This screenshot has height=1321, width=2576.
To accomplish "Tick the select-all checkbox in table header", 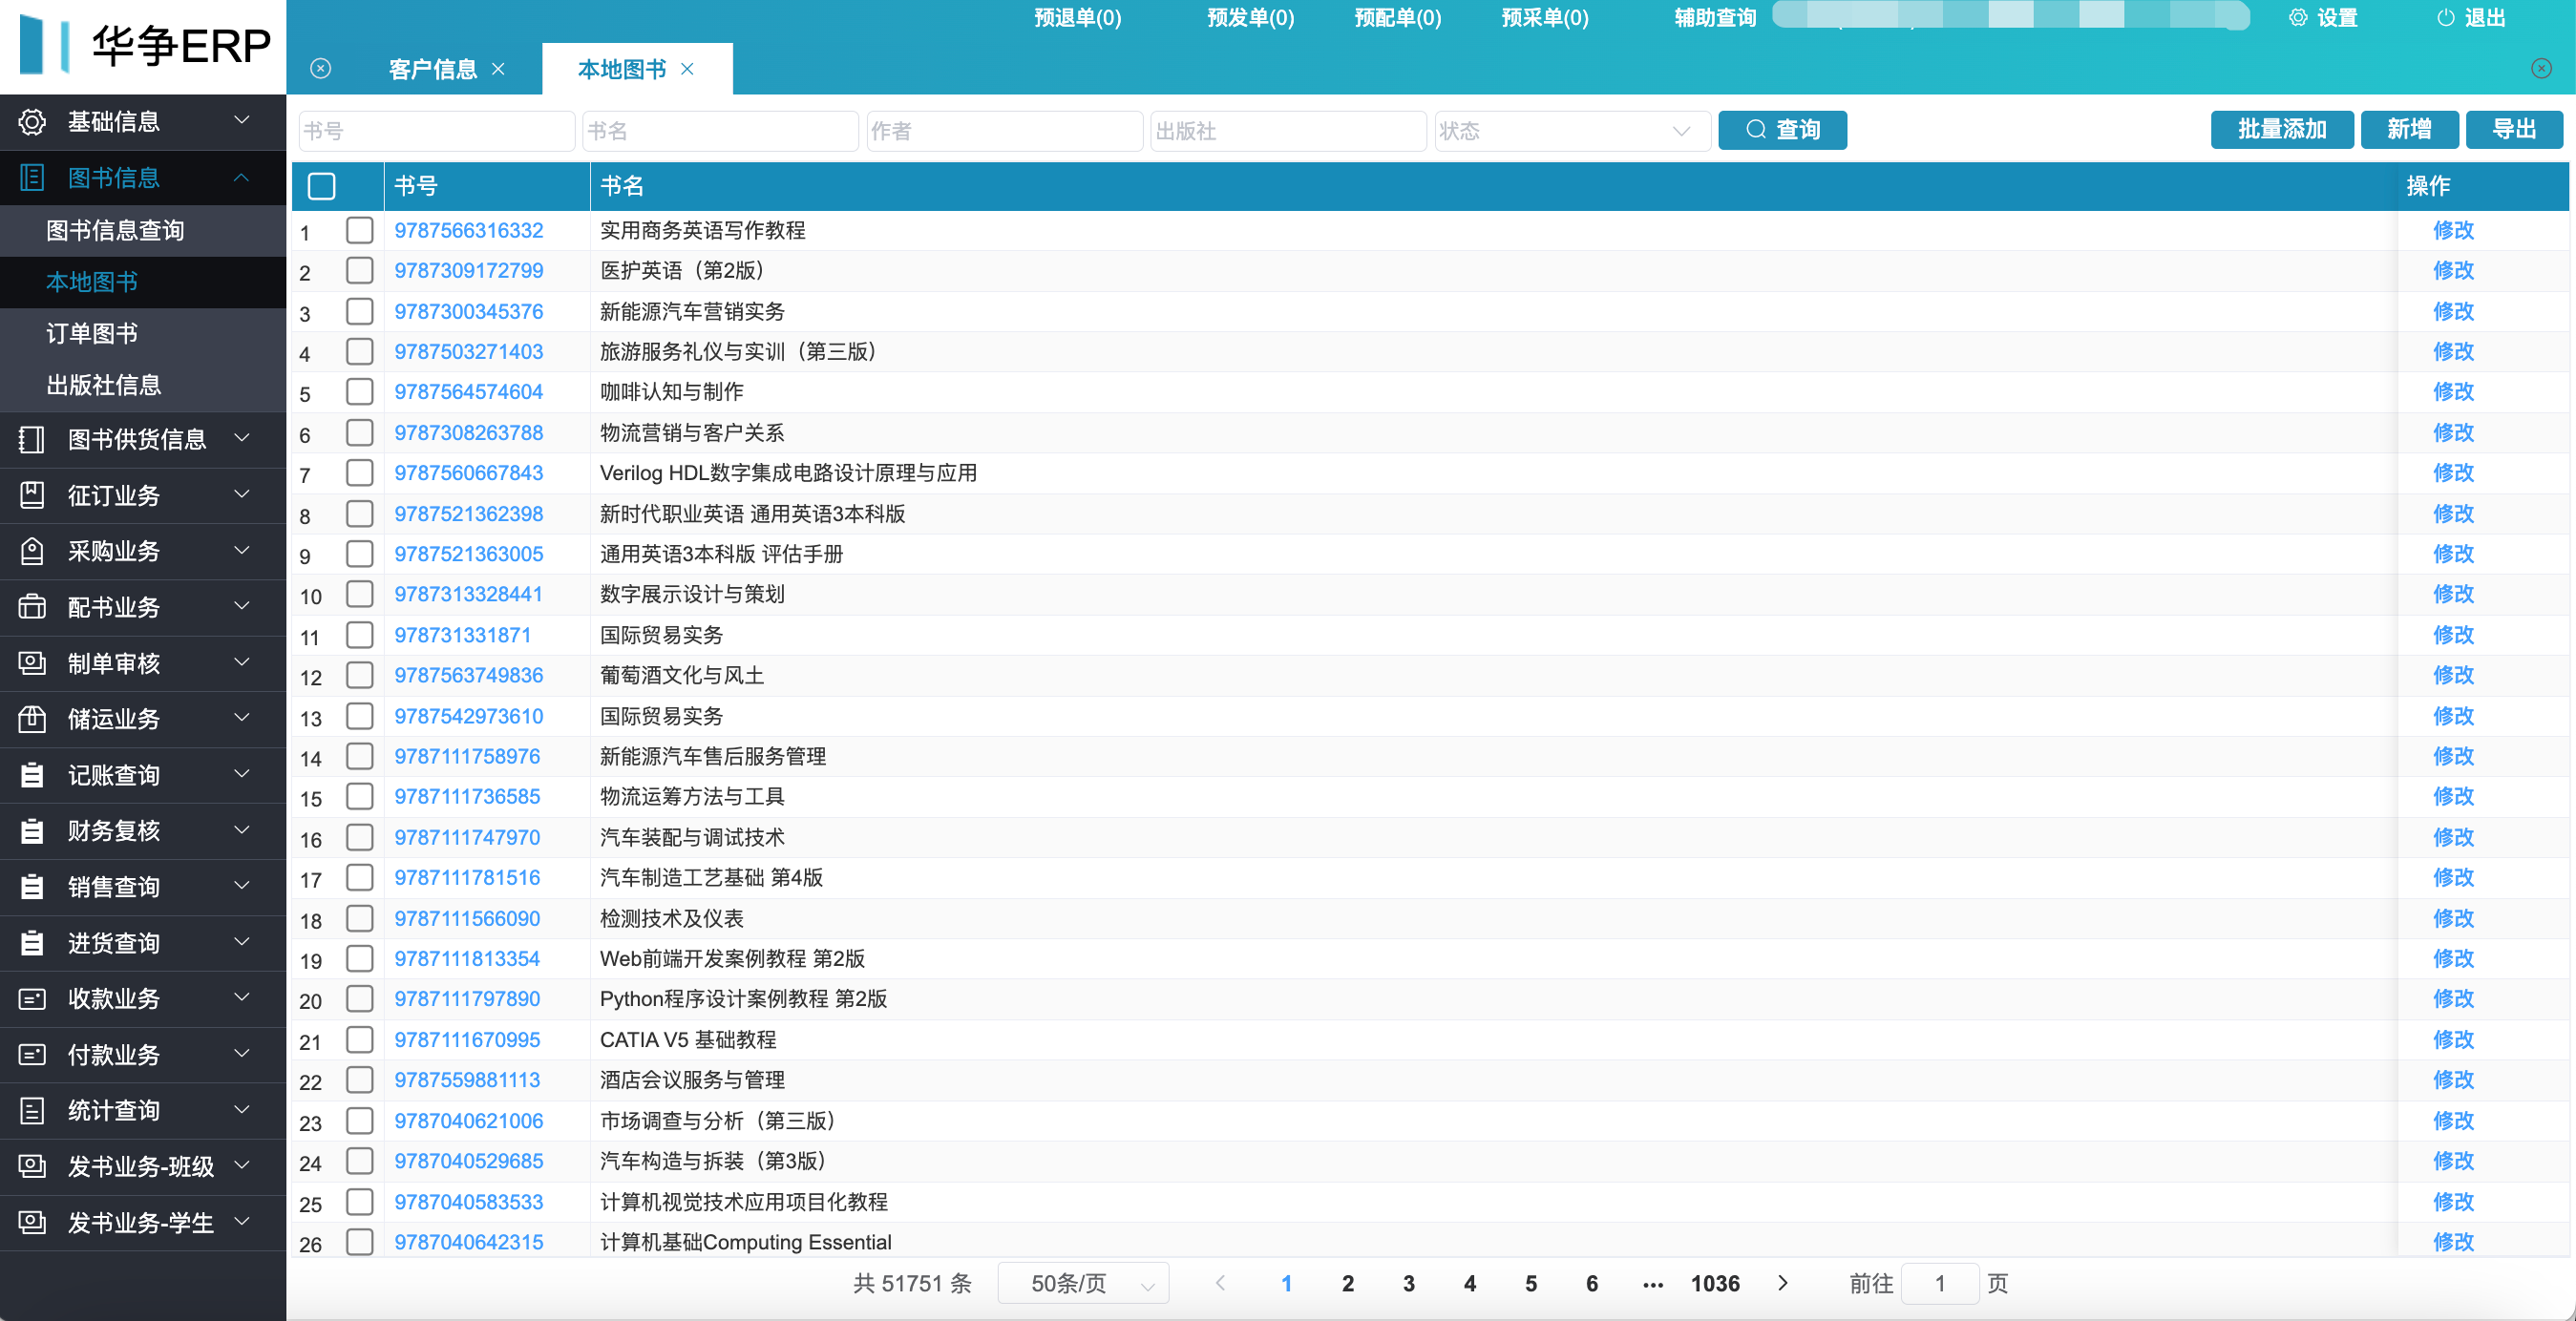I will [x=321, y=186].
